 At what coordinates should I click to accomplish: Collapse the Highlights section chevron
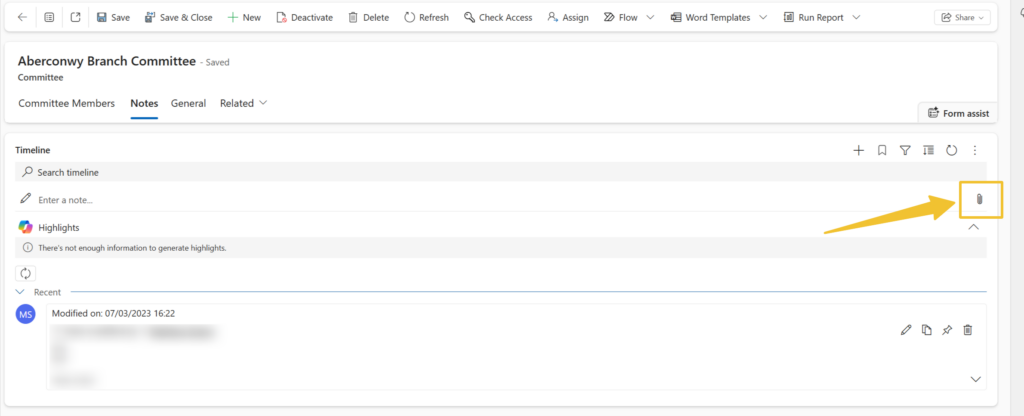(974, 227)
